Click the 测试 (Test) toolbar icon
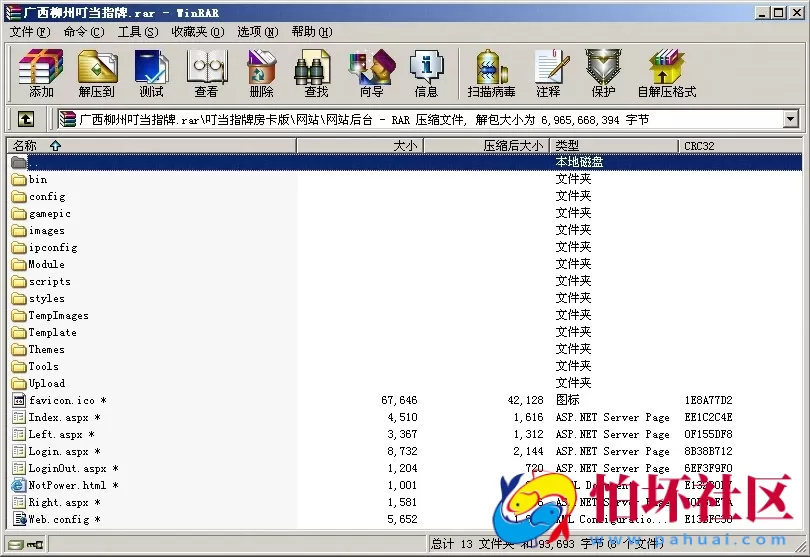 tap(151, 73)
